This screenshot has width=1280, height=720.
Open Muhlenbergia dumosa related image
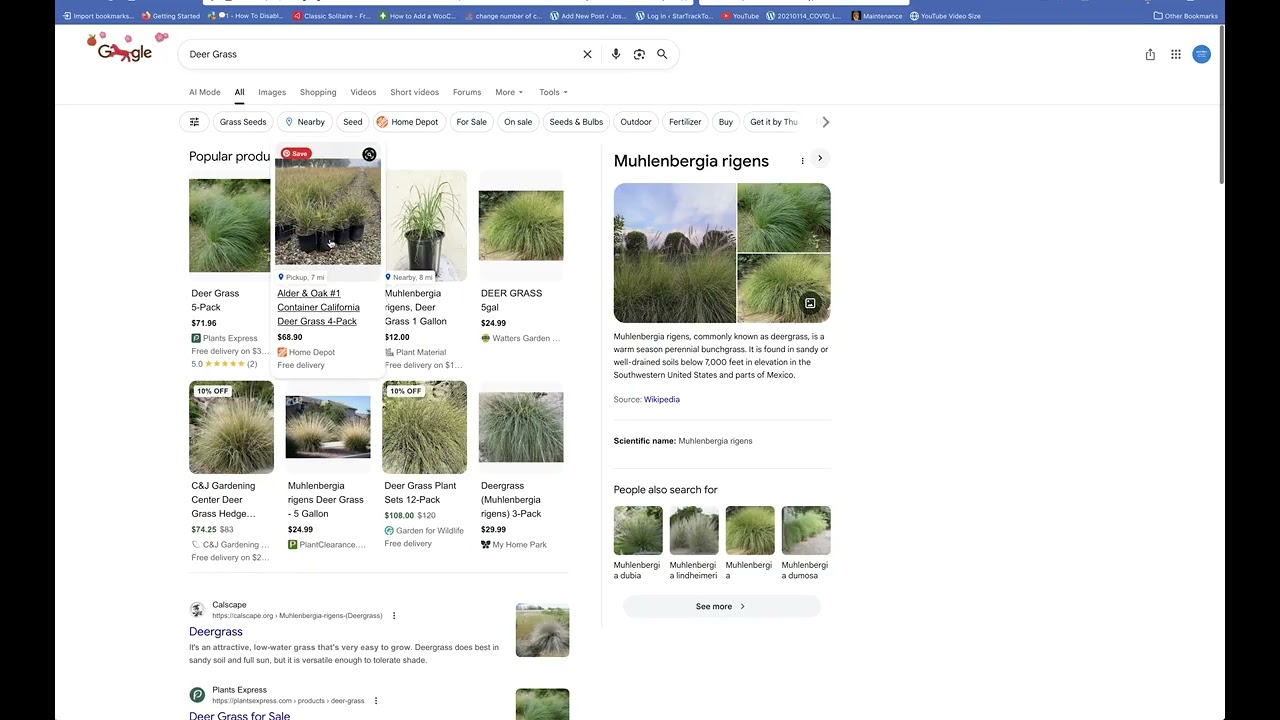(806, 530)
